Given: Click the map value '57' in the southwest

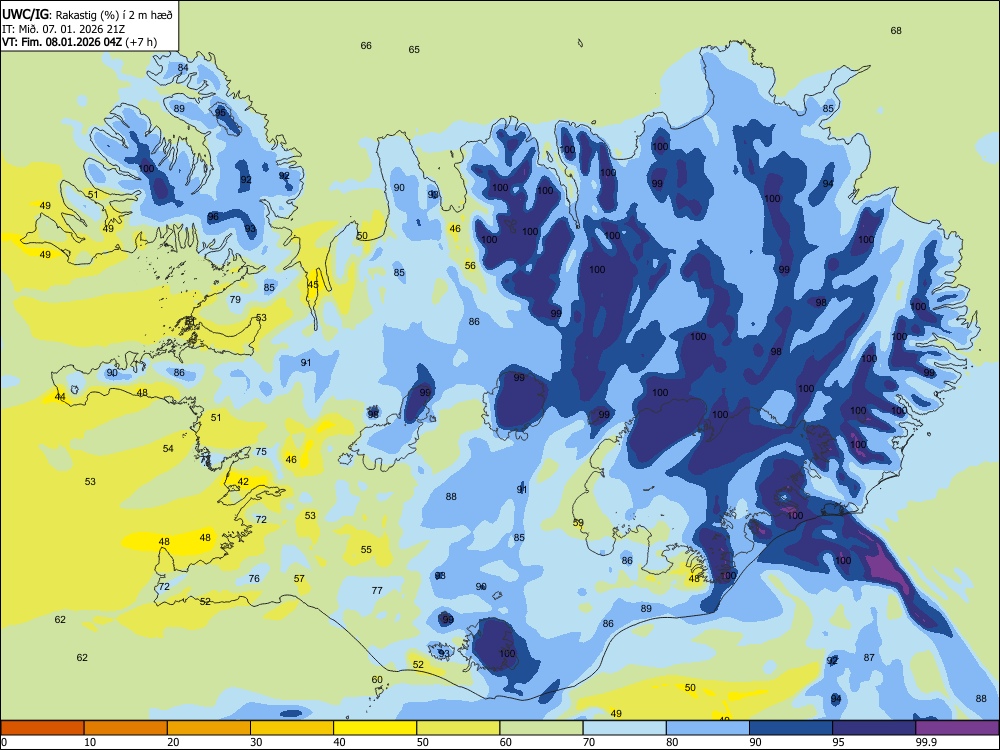Looking at the screenshot, I should point(299,579).
